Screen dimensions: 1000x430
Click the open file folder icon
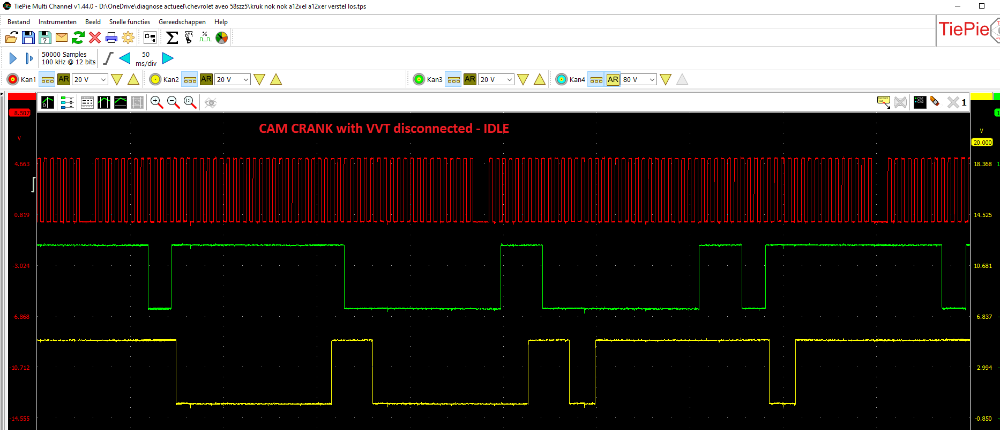coord(12,38)
